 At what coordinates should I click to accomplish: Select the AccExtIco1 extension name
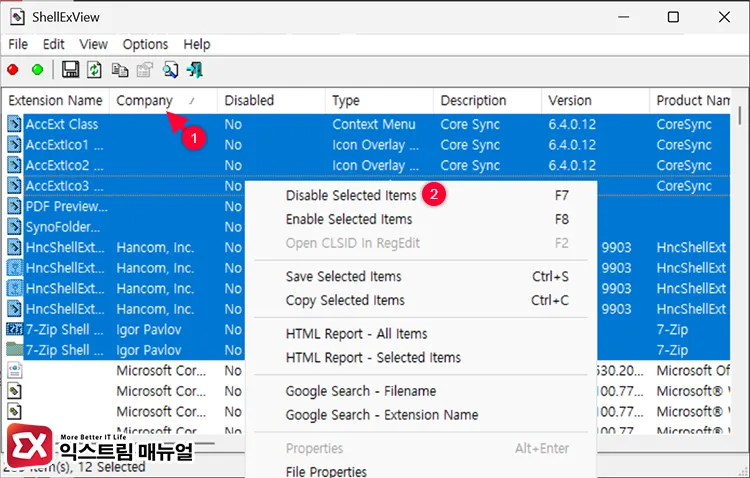click(65, 145)
